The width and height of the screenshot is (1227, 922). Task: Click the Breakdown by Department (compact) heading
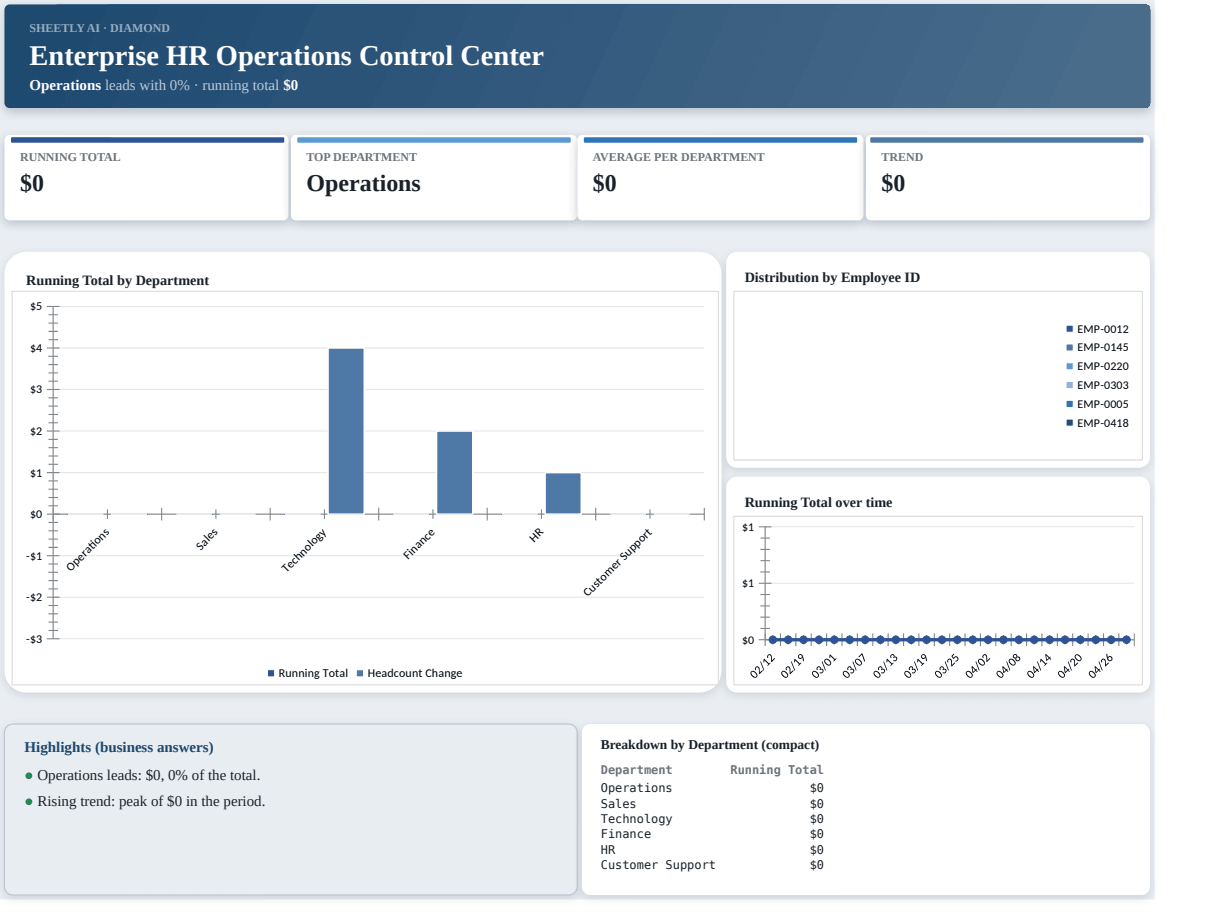point(710,745)
